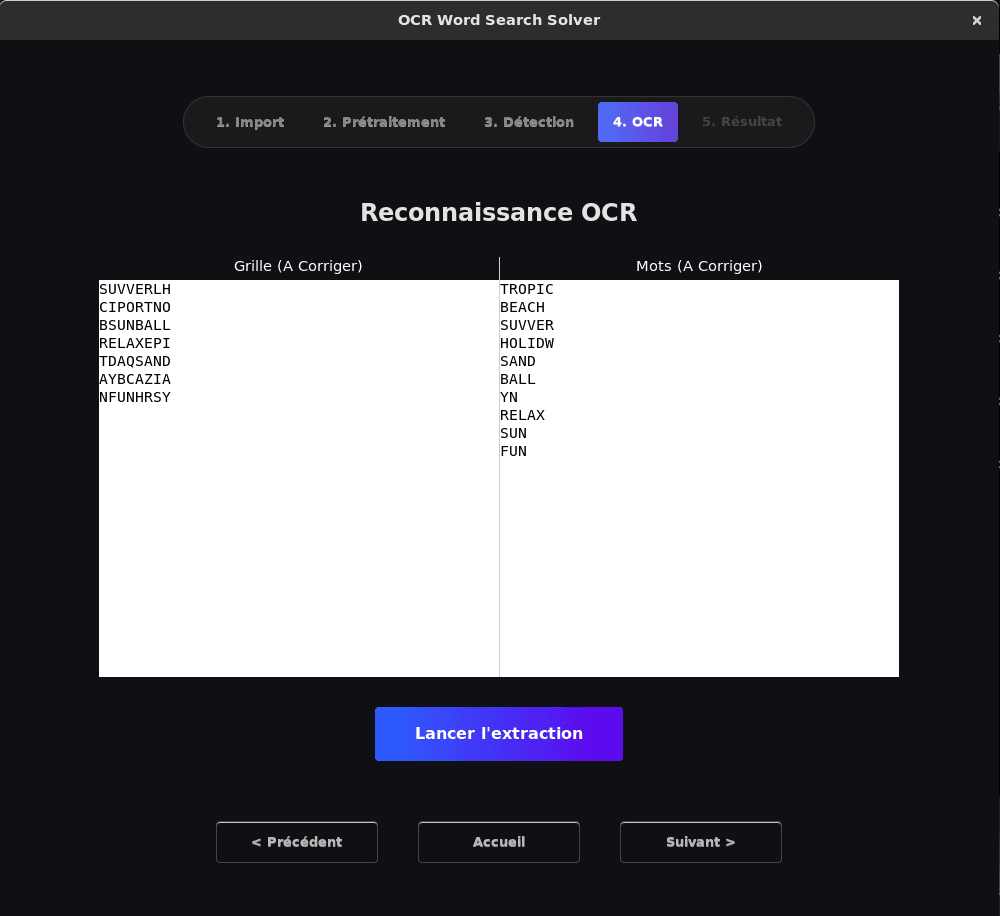Click the empty area of the Grille editor
Viewport: 1000px width, 916px height.
click(x=298, y=550)
